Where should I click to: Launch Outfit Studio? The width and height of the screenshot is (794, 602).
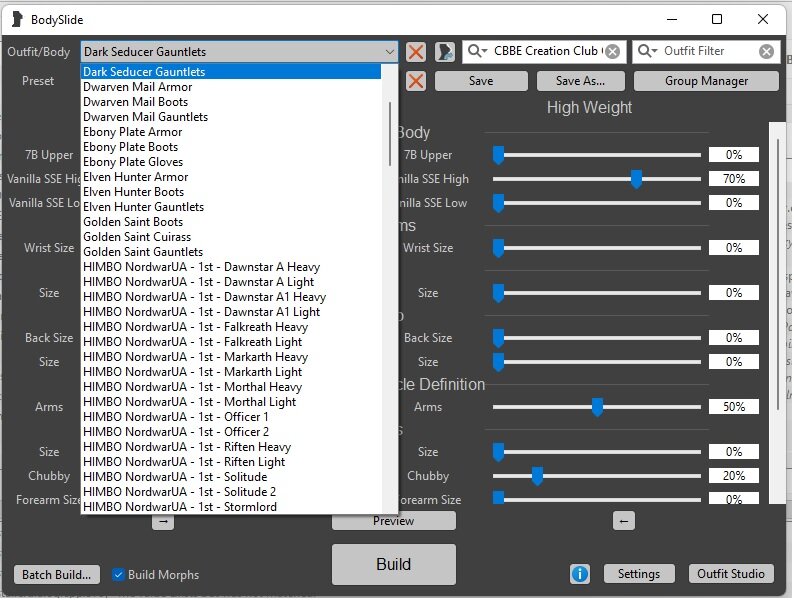click(732, 575)
